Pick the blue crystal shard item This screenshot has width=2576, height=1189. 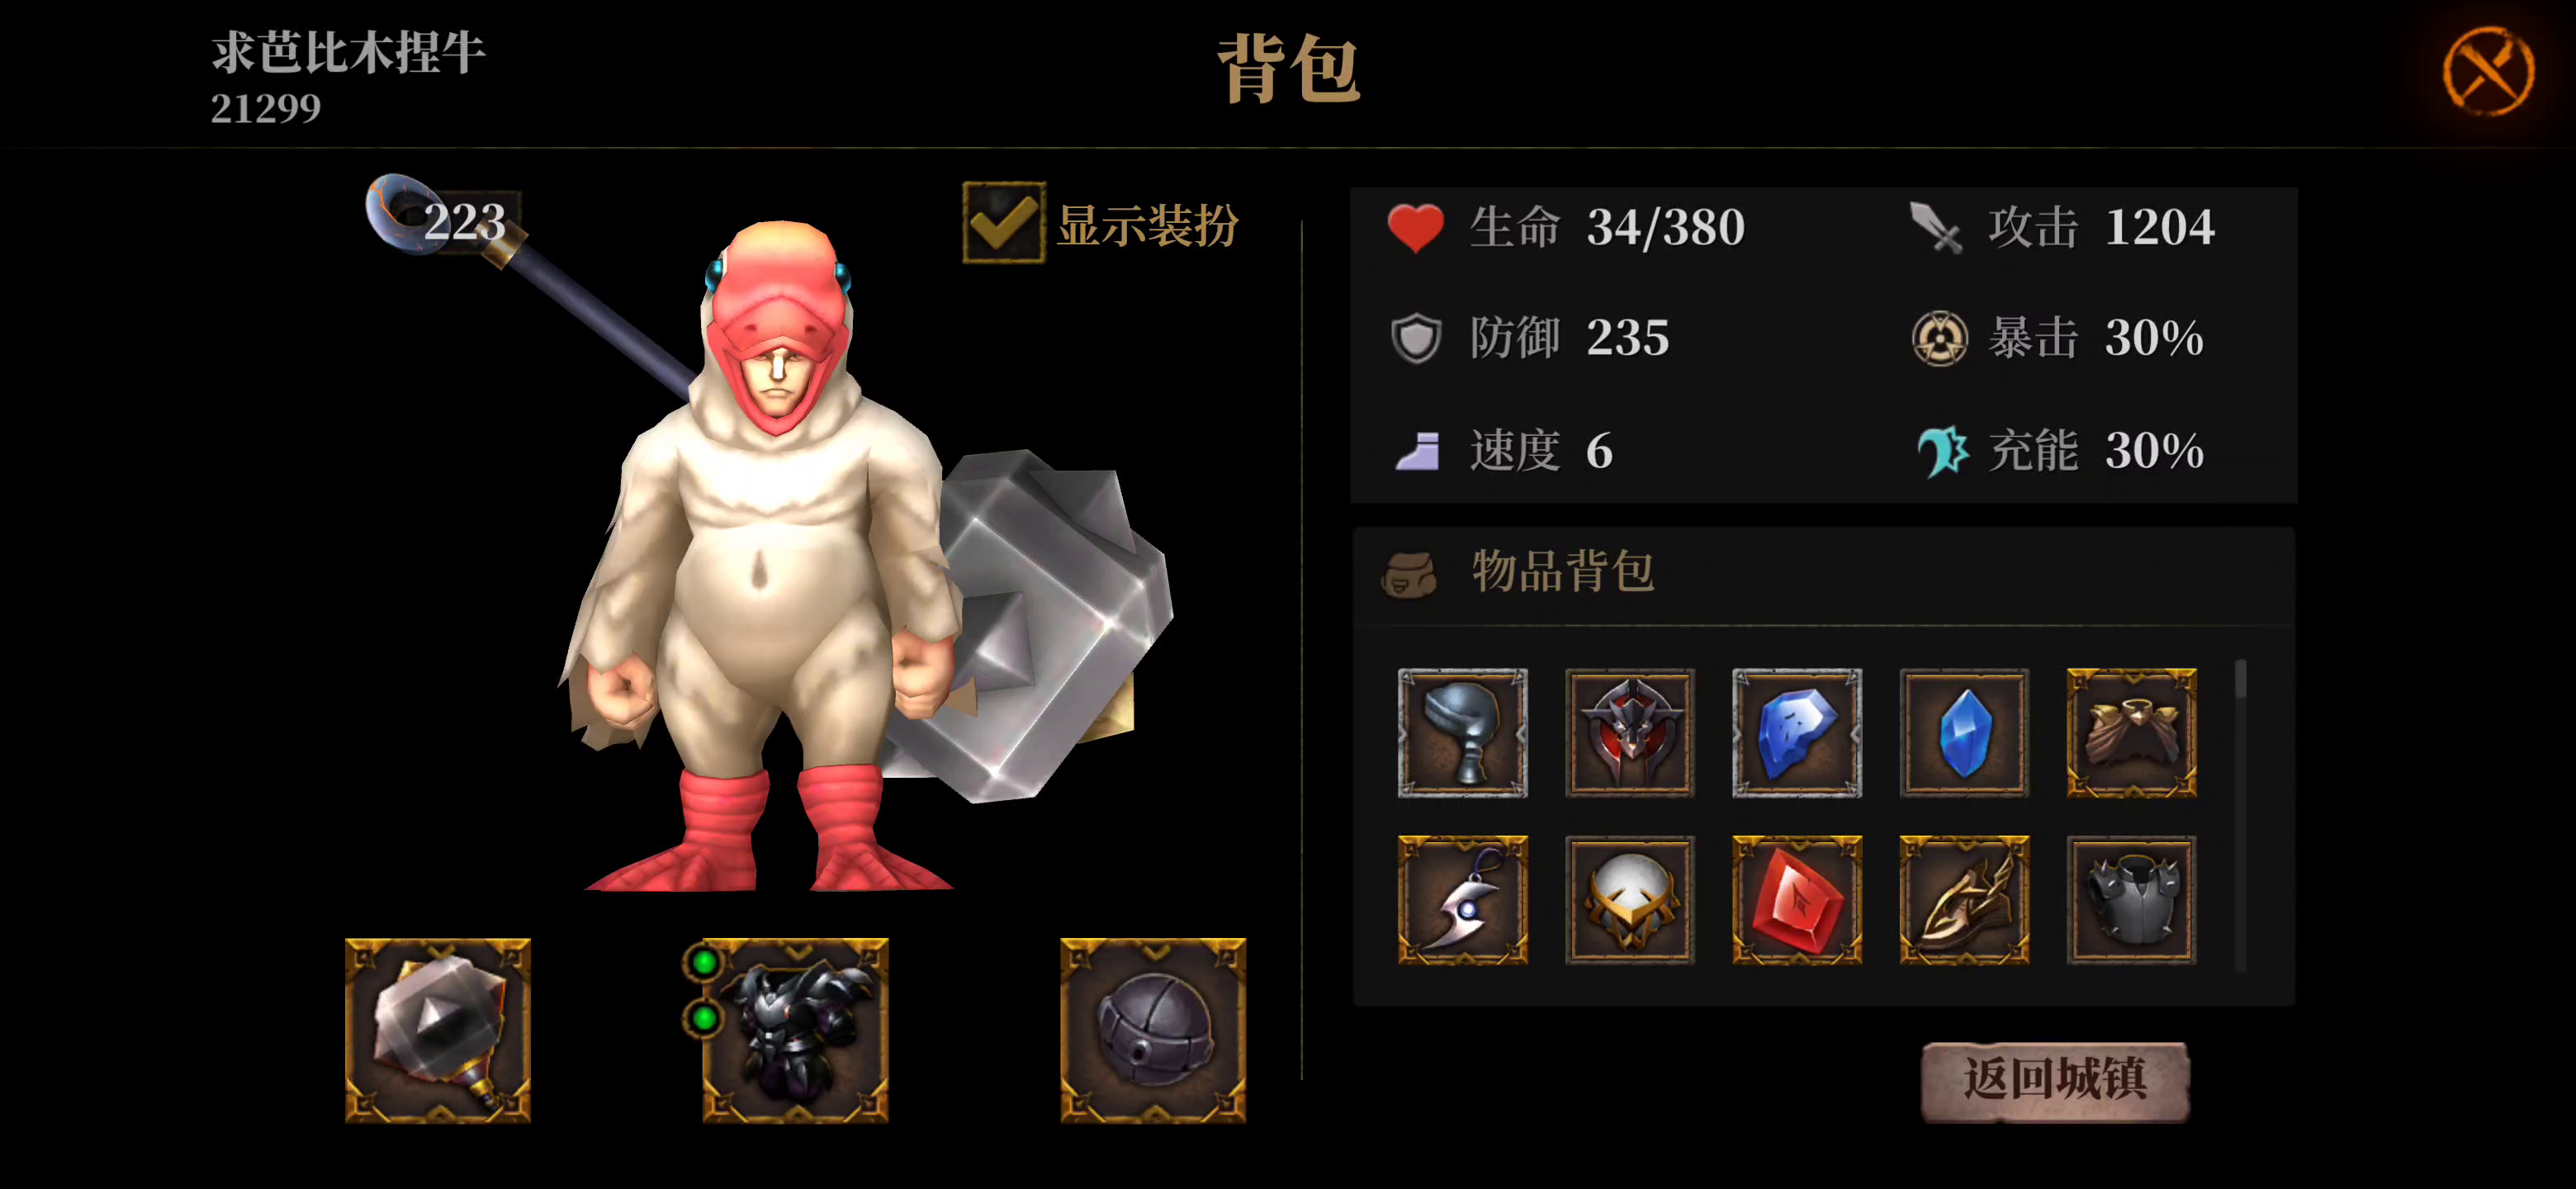point(1964,733)
